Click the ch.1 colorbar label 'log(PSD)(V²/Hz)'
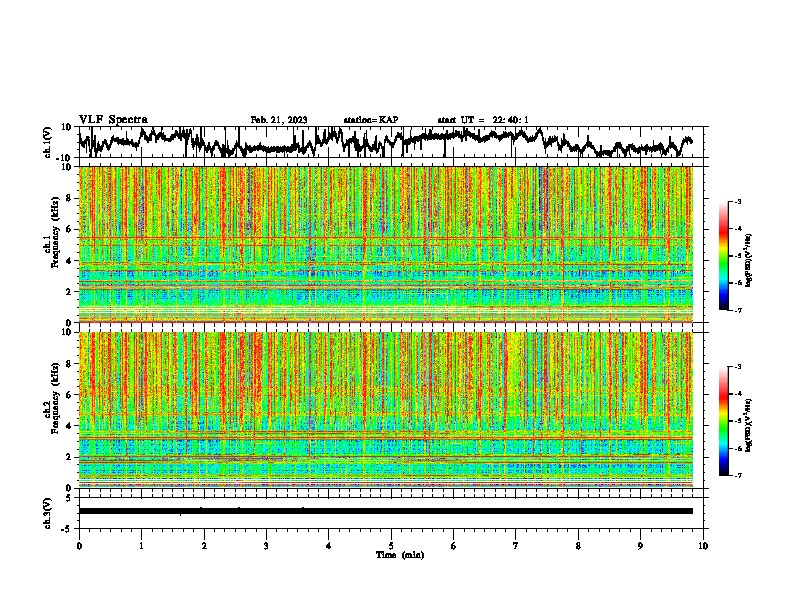The image size is (792, 612). point(748,261)
